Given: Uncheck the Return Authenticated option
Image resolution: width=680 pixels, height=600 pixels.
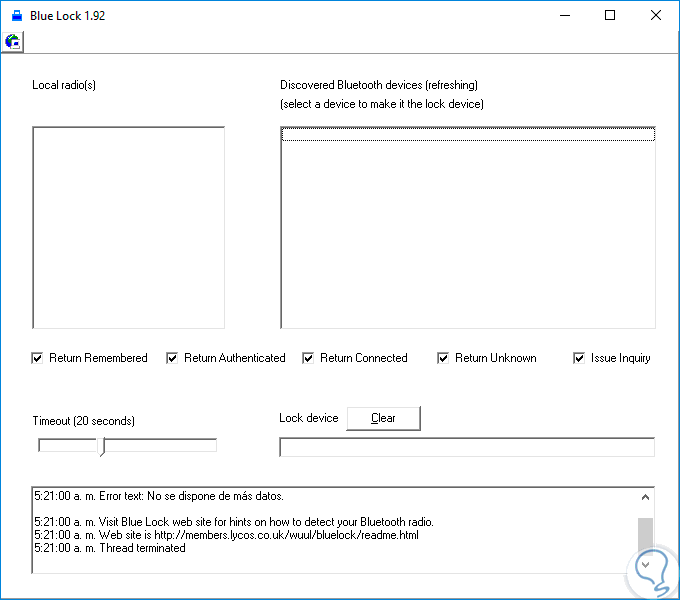Looking at the screenshot, I should click(x=172, y=358).
